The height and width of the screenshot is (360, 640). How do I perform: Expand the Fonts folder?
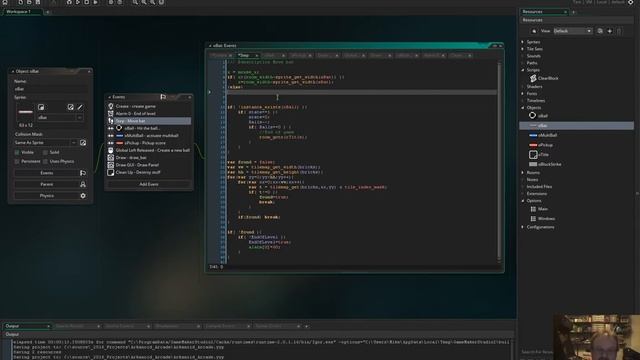click(x=522, y=93)
